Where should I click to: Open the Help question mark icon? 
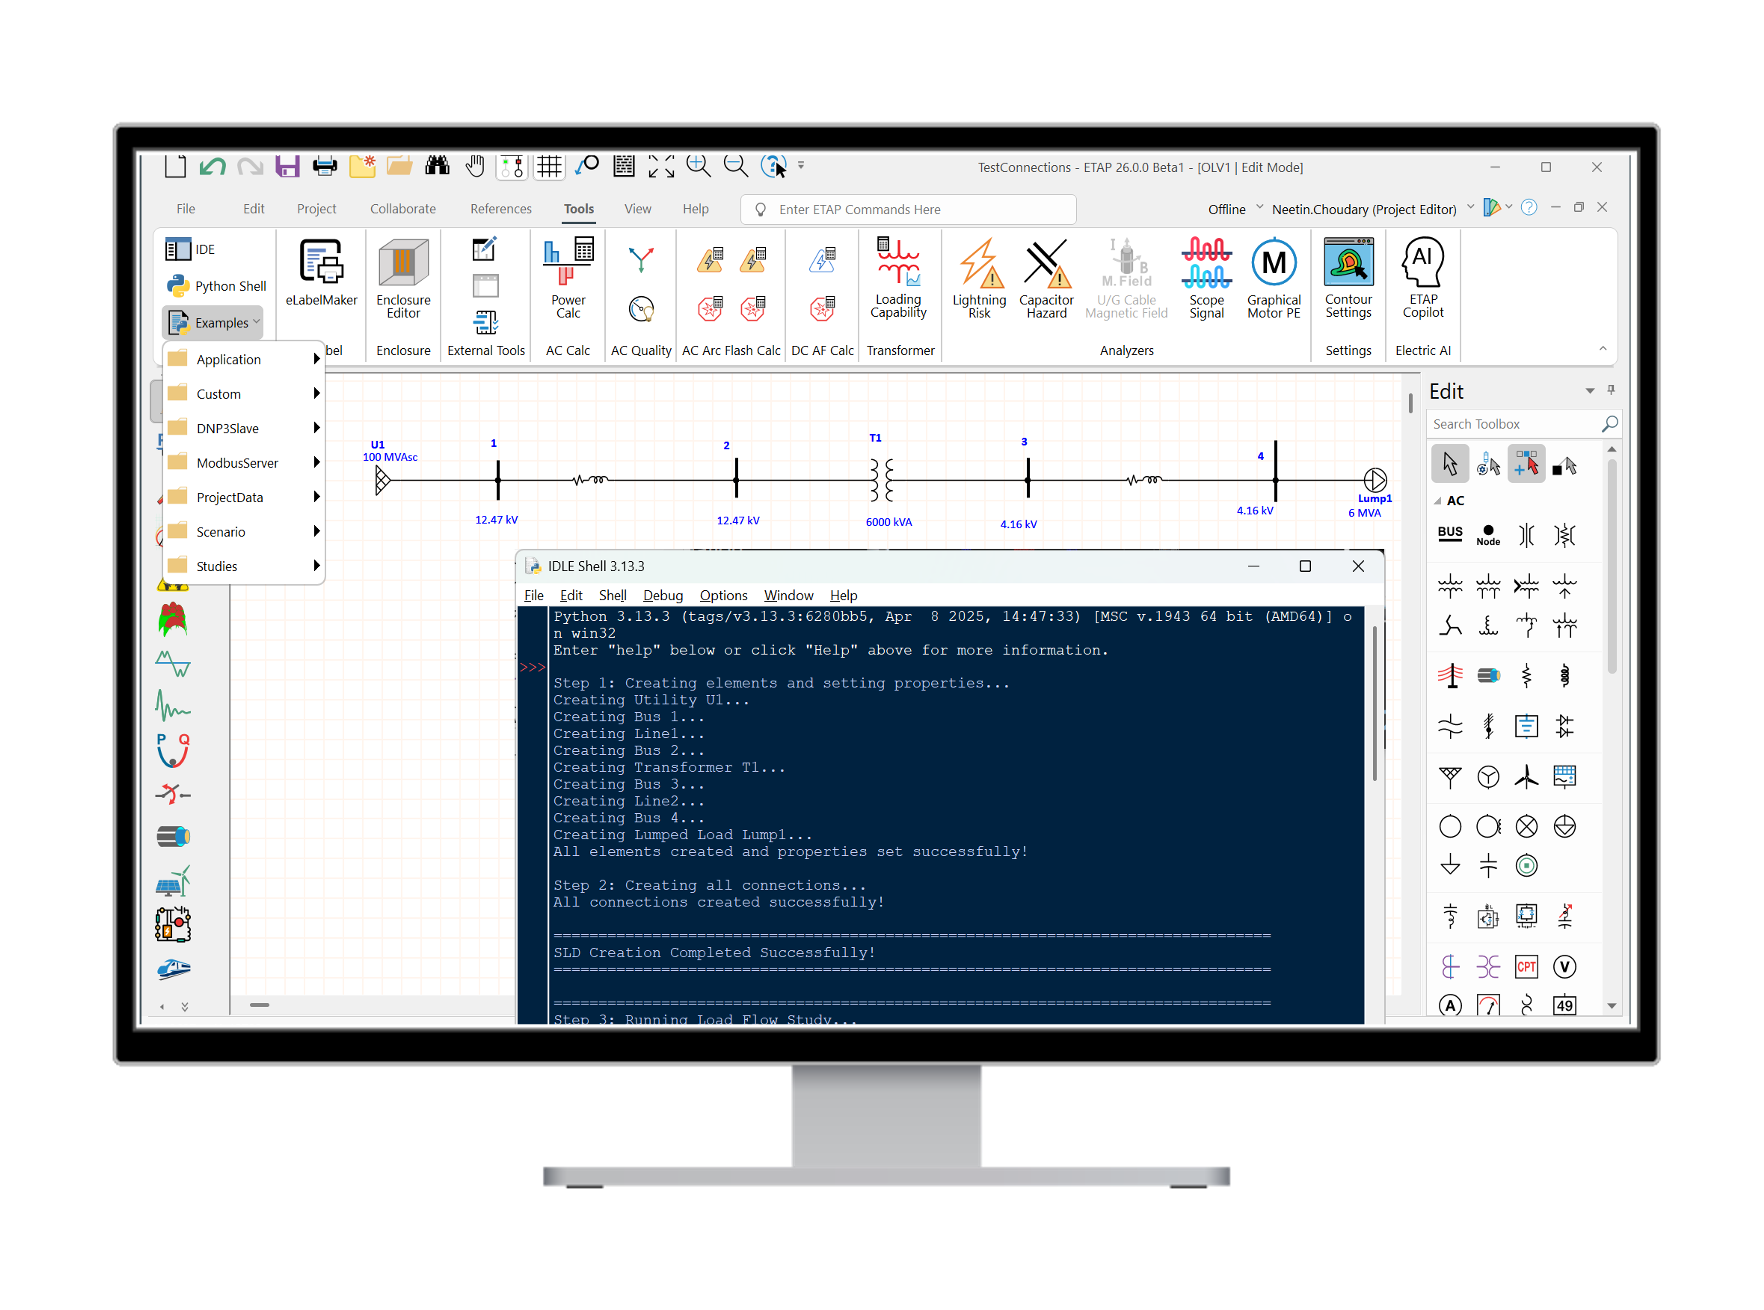[1529, 207]
